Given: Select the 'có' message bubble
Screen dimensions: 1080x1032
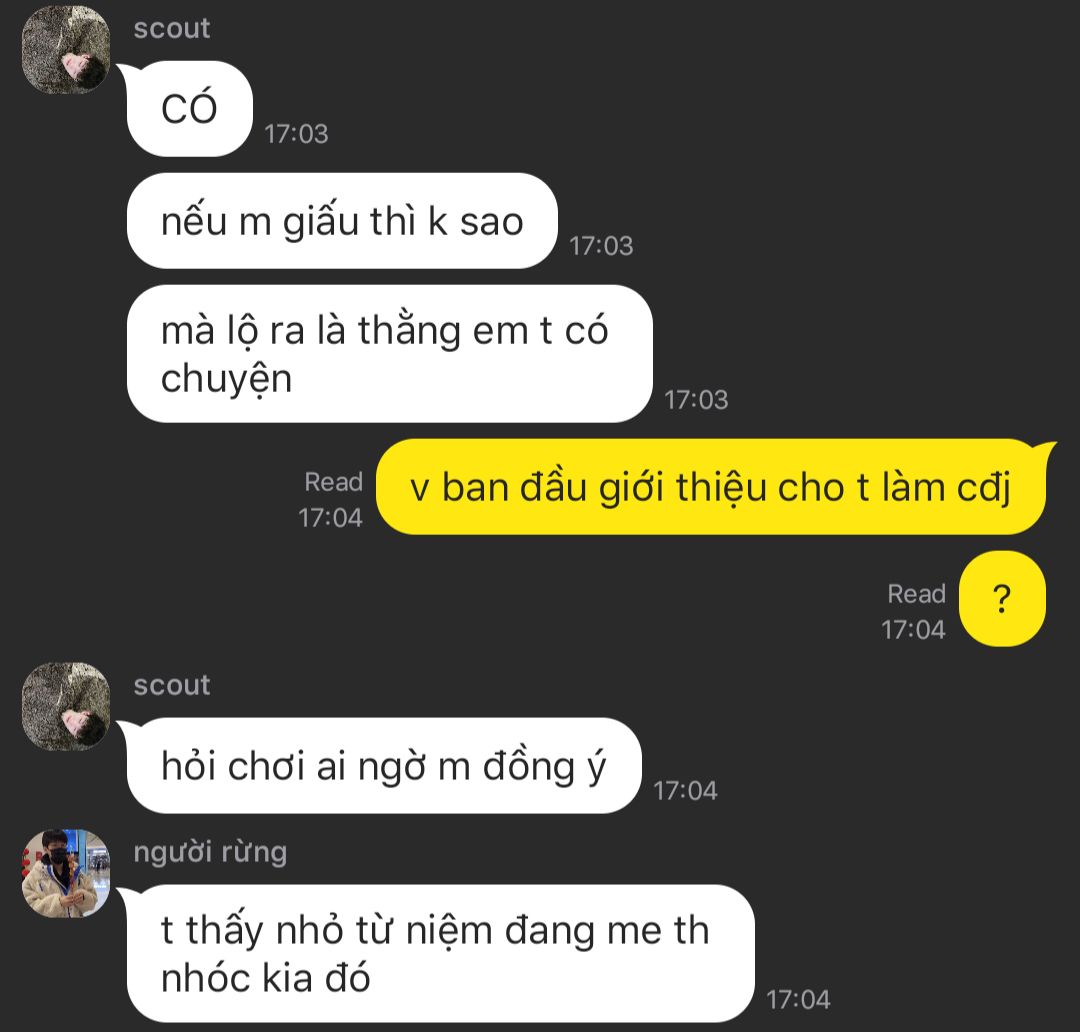Looking at the screenshot, I should point(189,109).
